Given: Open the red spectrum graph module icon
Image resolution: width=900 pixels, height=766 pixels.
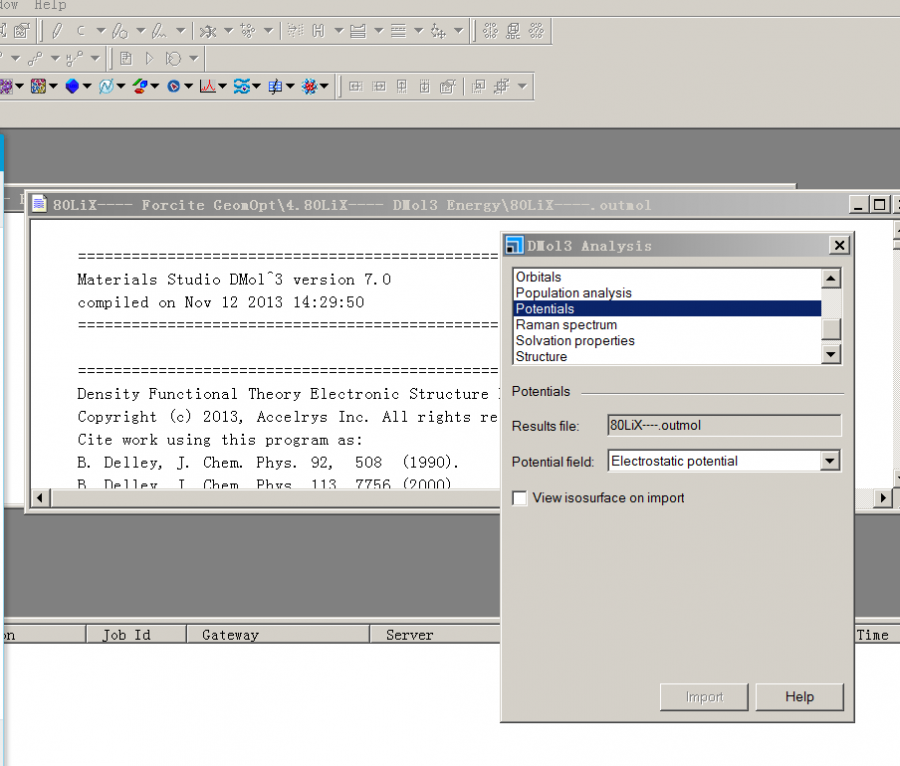Looking at the screenshot, I should coord(207,86).
